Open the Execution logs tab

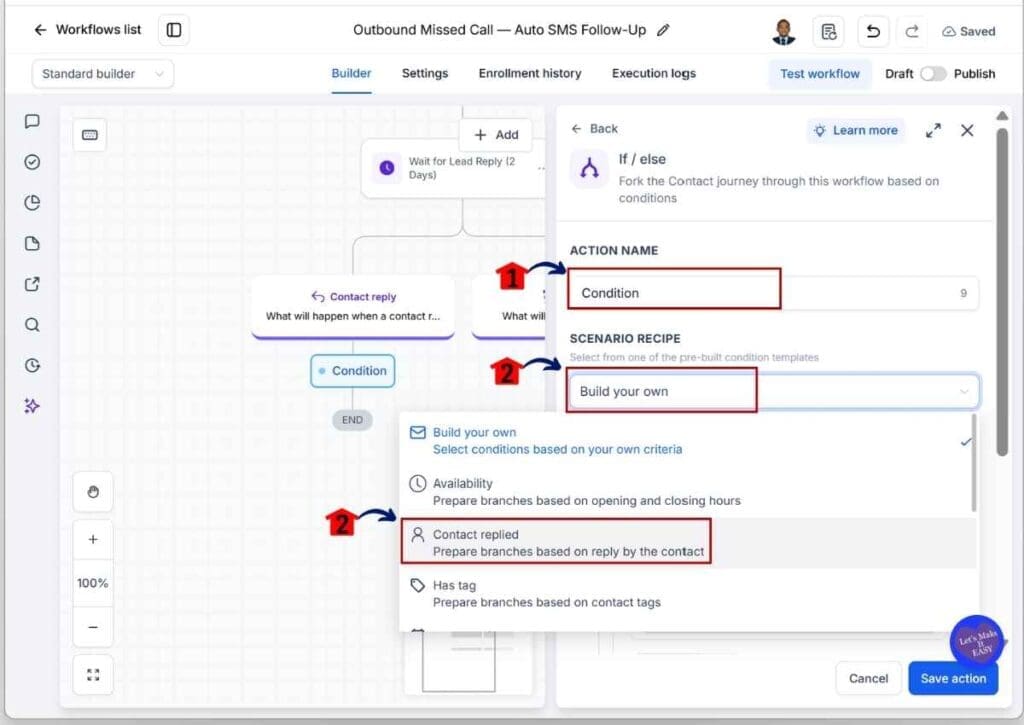(654, 74)
